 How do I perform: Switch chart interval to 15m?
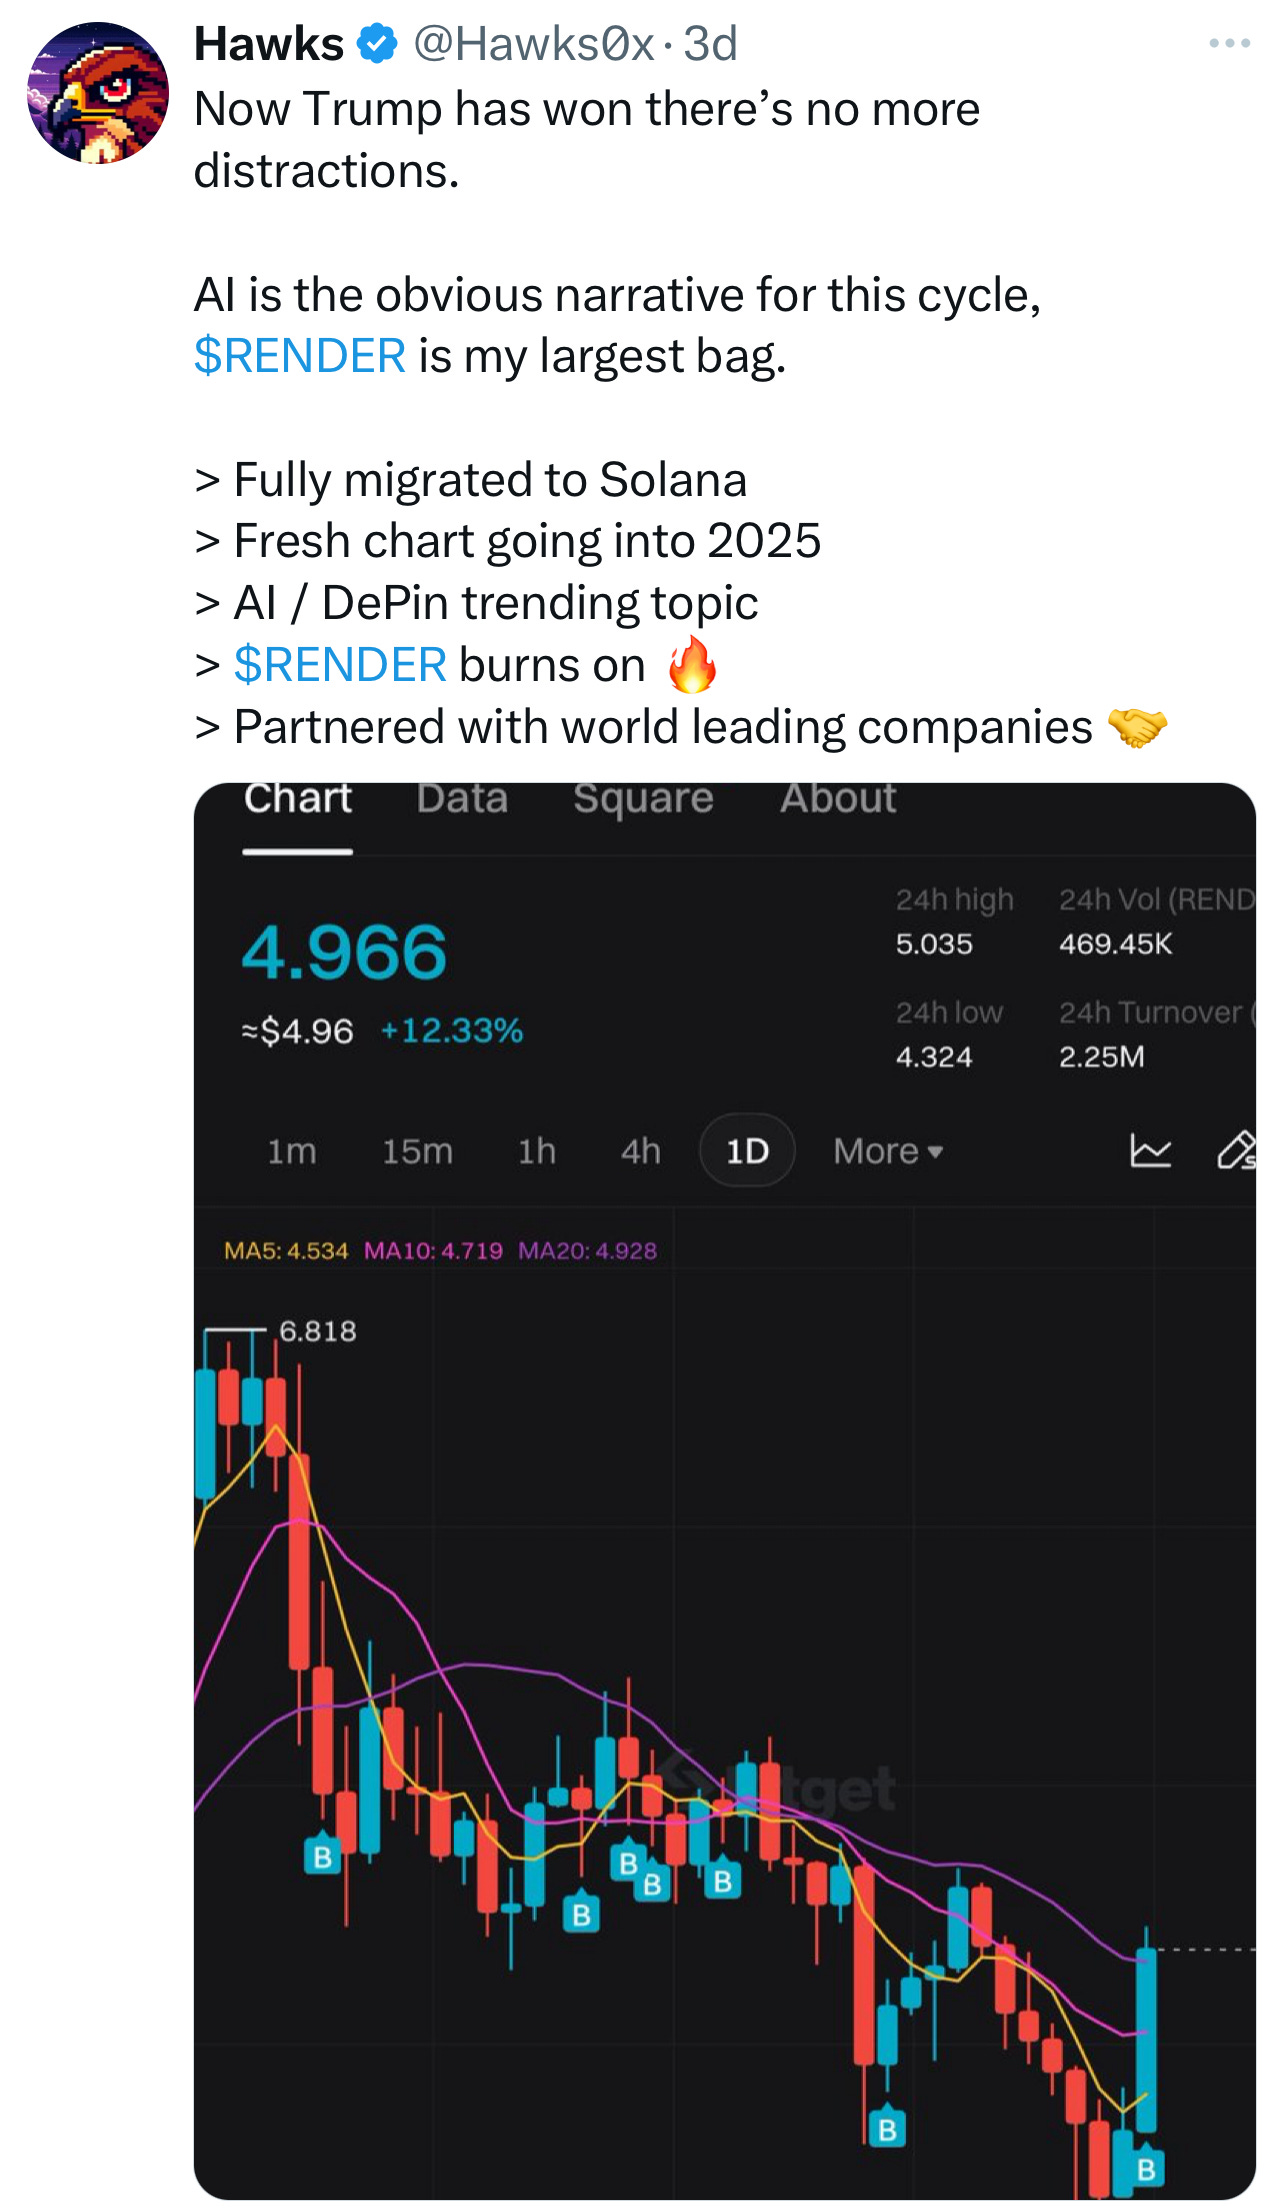417,1151
